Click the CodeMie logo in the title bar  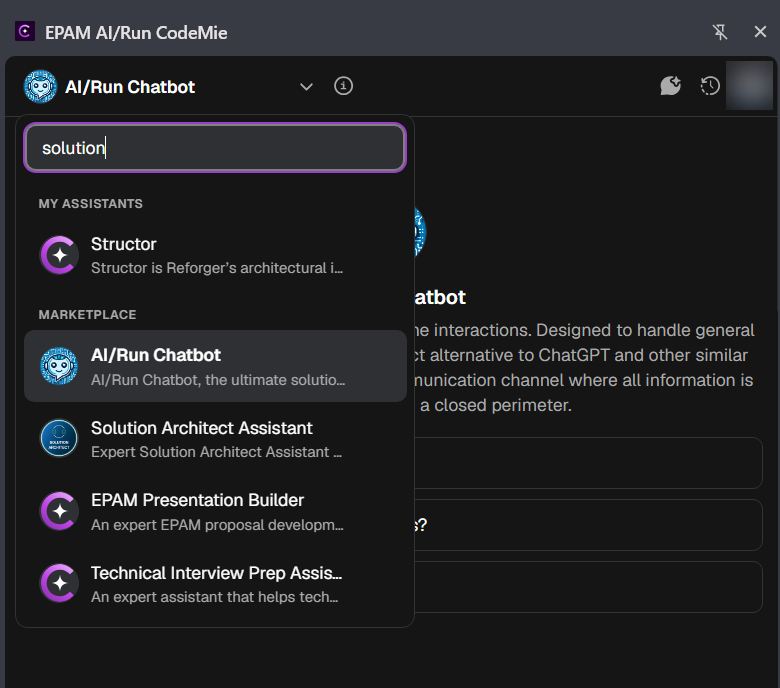(x=25, y=31)
